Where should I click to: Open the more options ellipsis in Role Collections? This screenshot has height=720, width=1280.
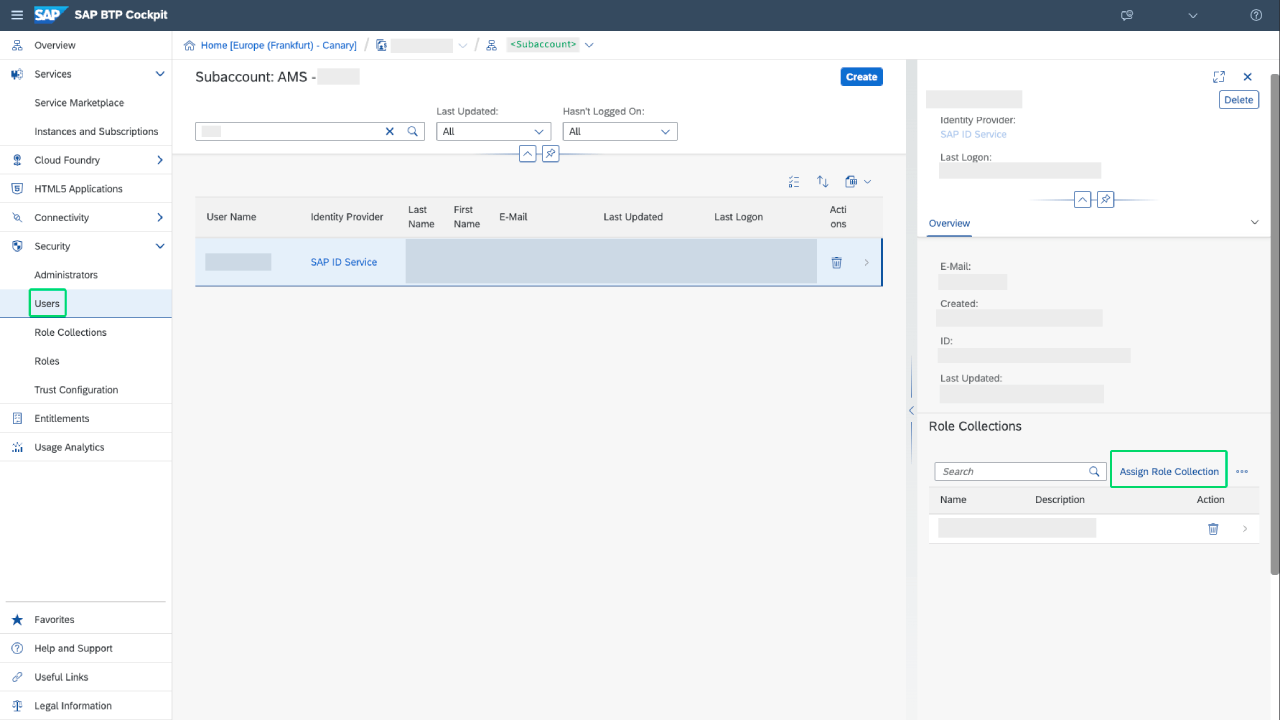coord(1242,471)
